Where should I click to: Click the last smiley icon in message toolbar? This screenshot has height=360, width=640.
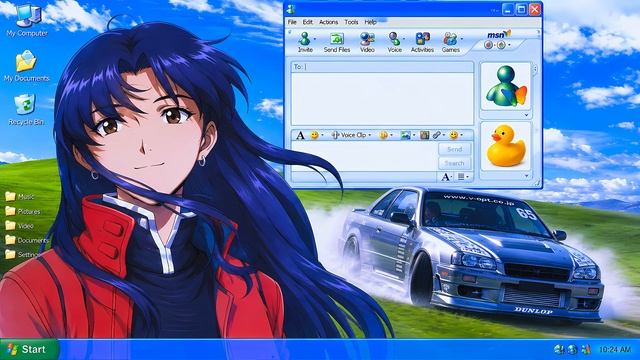coord(453,135)
